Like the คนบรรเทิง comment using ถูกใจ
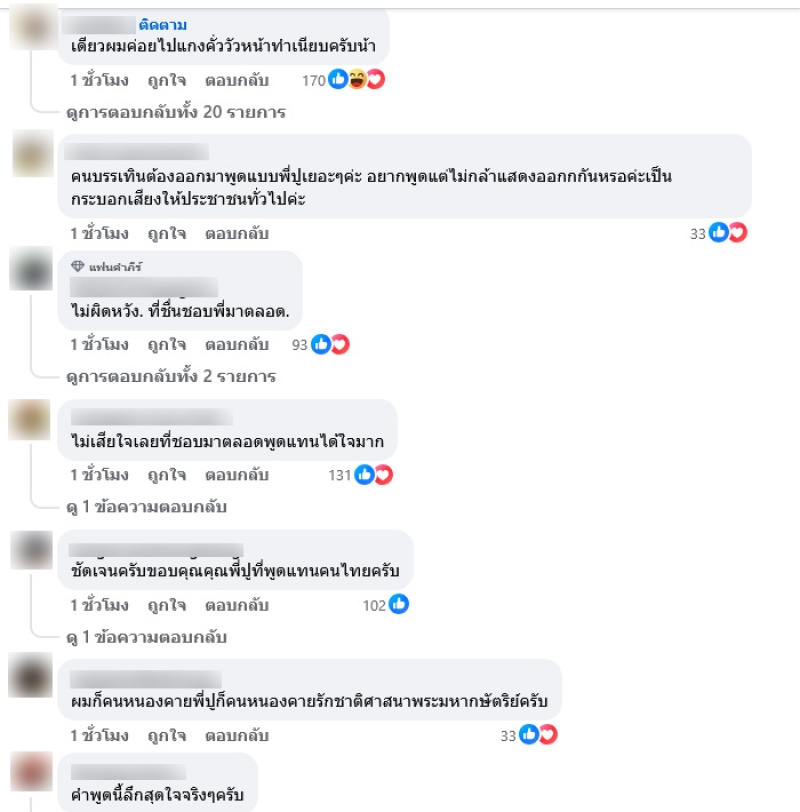 click(x=167, y=234)
